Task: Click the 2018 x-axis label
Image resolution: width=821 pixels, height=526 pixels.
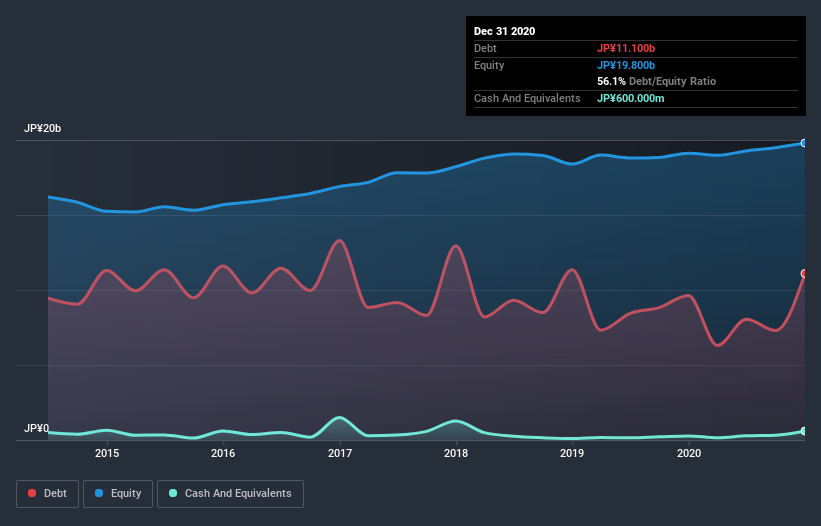Action: [x=456, y=453]
